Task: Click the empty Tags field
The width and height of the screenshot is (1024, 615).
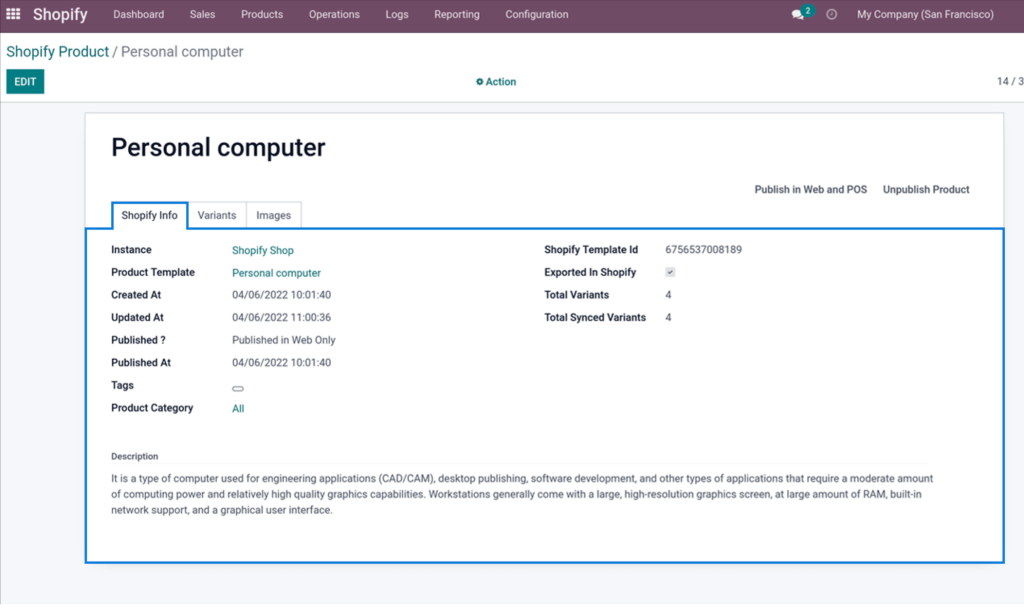Action: pyautogui.click(x=238, y=388)
